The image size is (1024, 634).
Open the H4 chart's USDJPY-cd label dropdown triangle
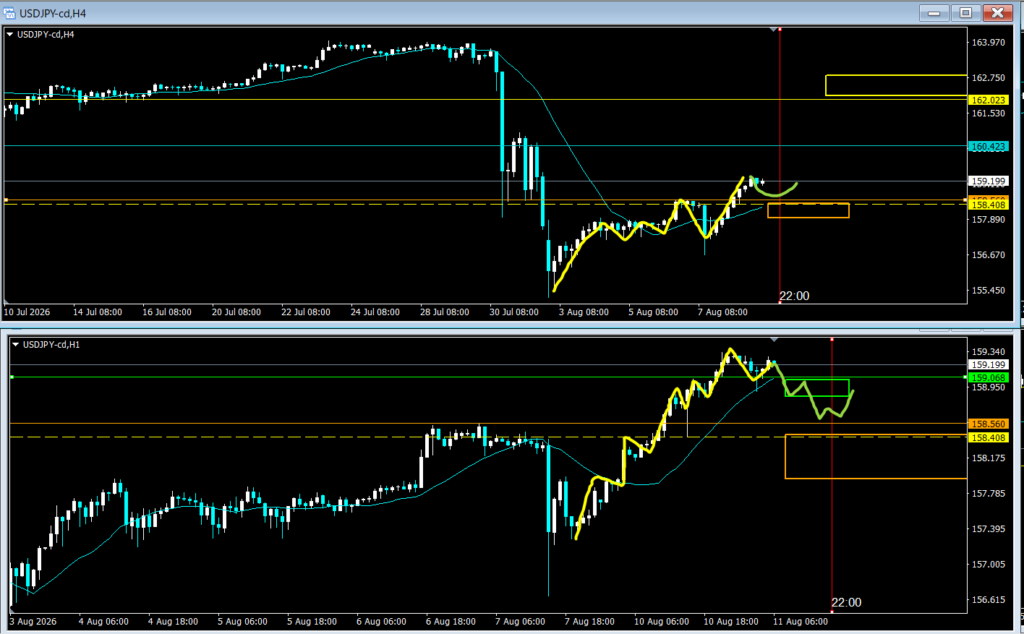point(10,35)
